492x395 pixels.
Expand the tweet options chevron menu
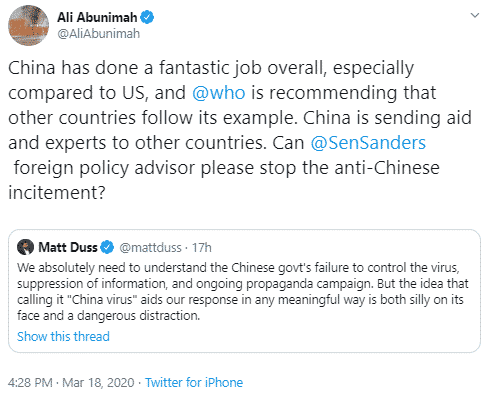click(474, 15)
